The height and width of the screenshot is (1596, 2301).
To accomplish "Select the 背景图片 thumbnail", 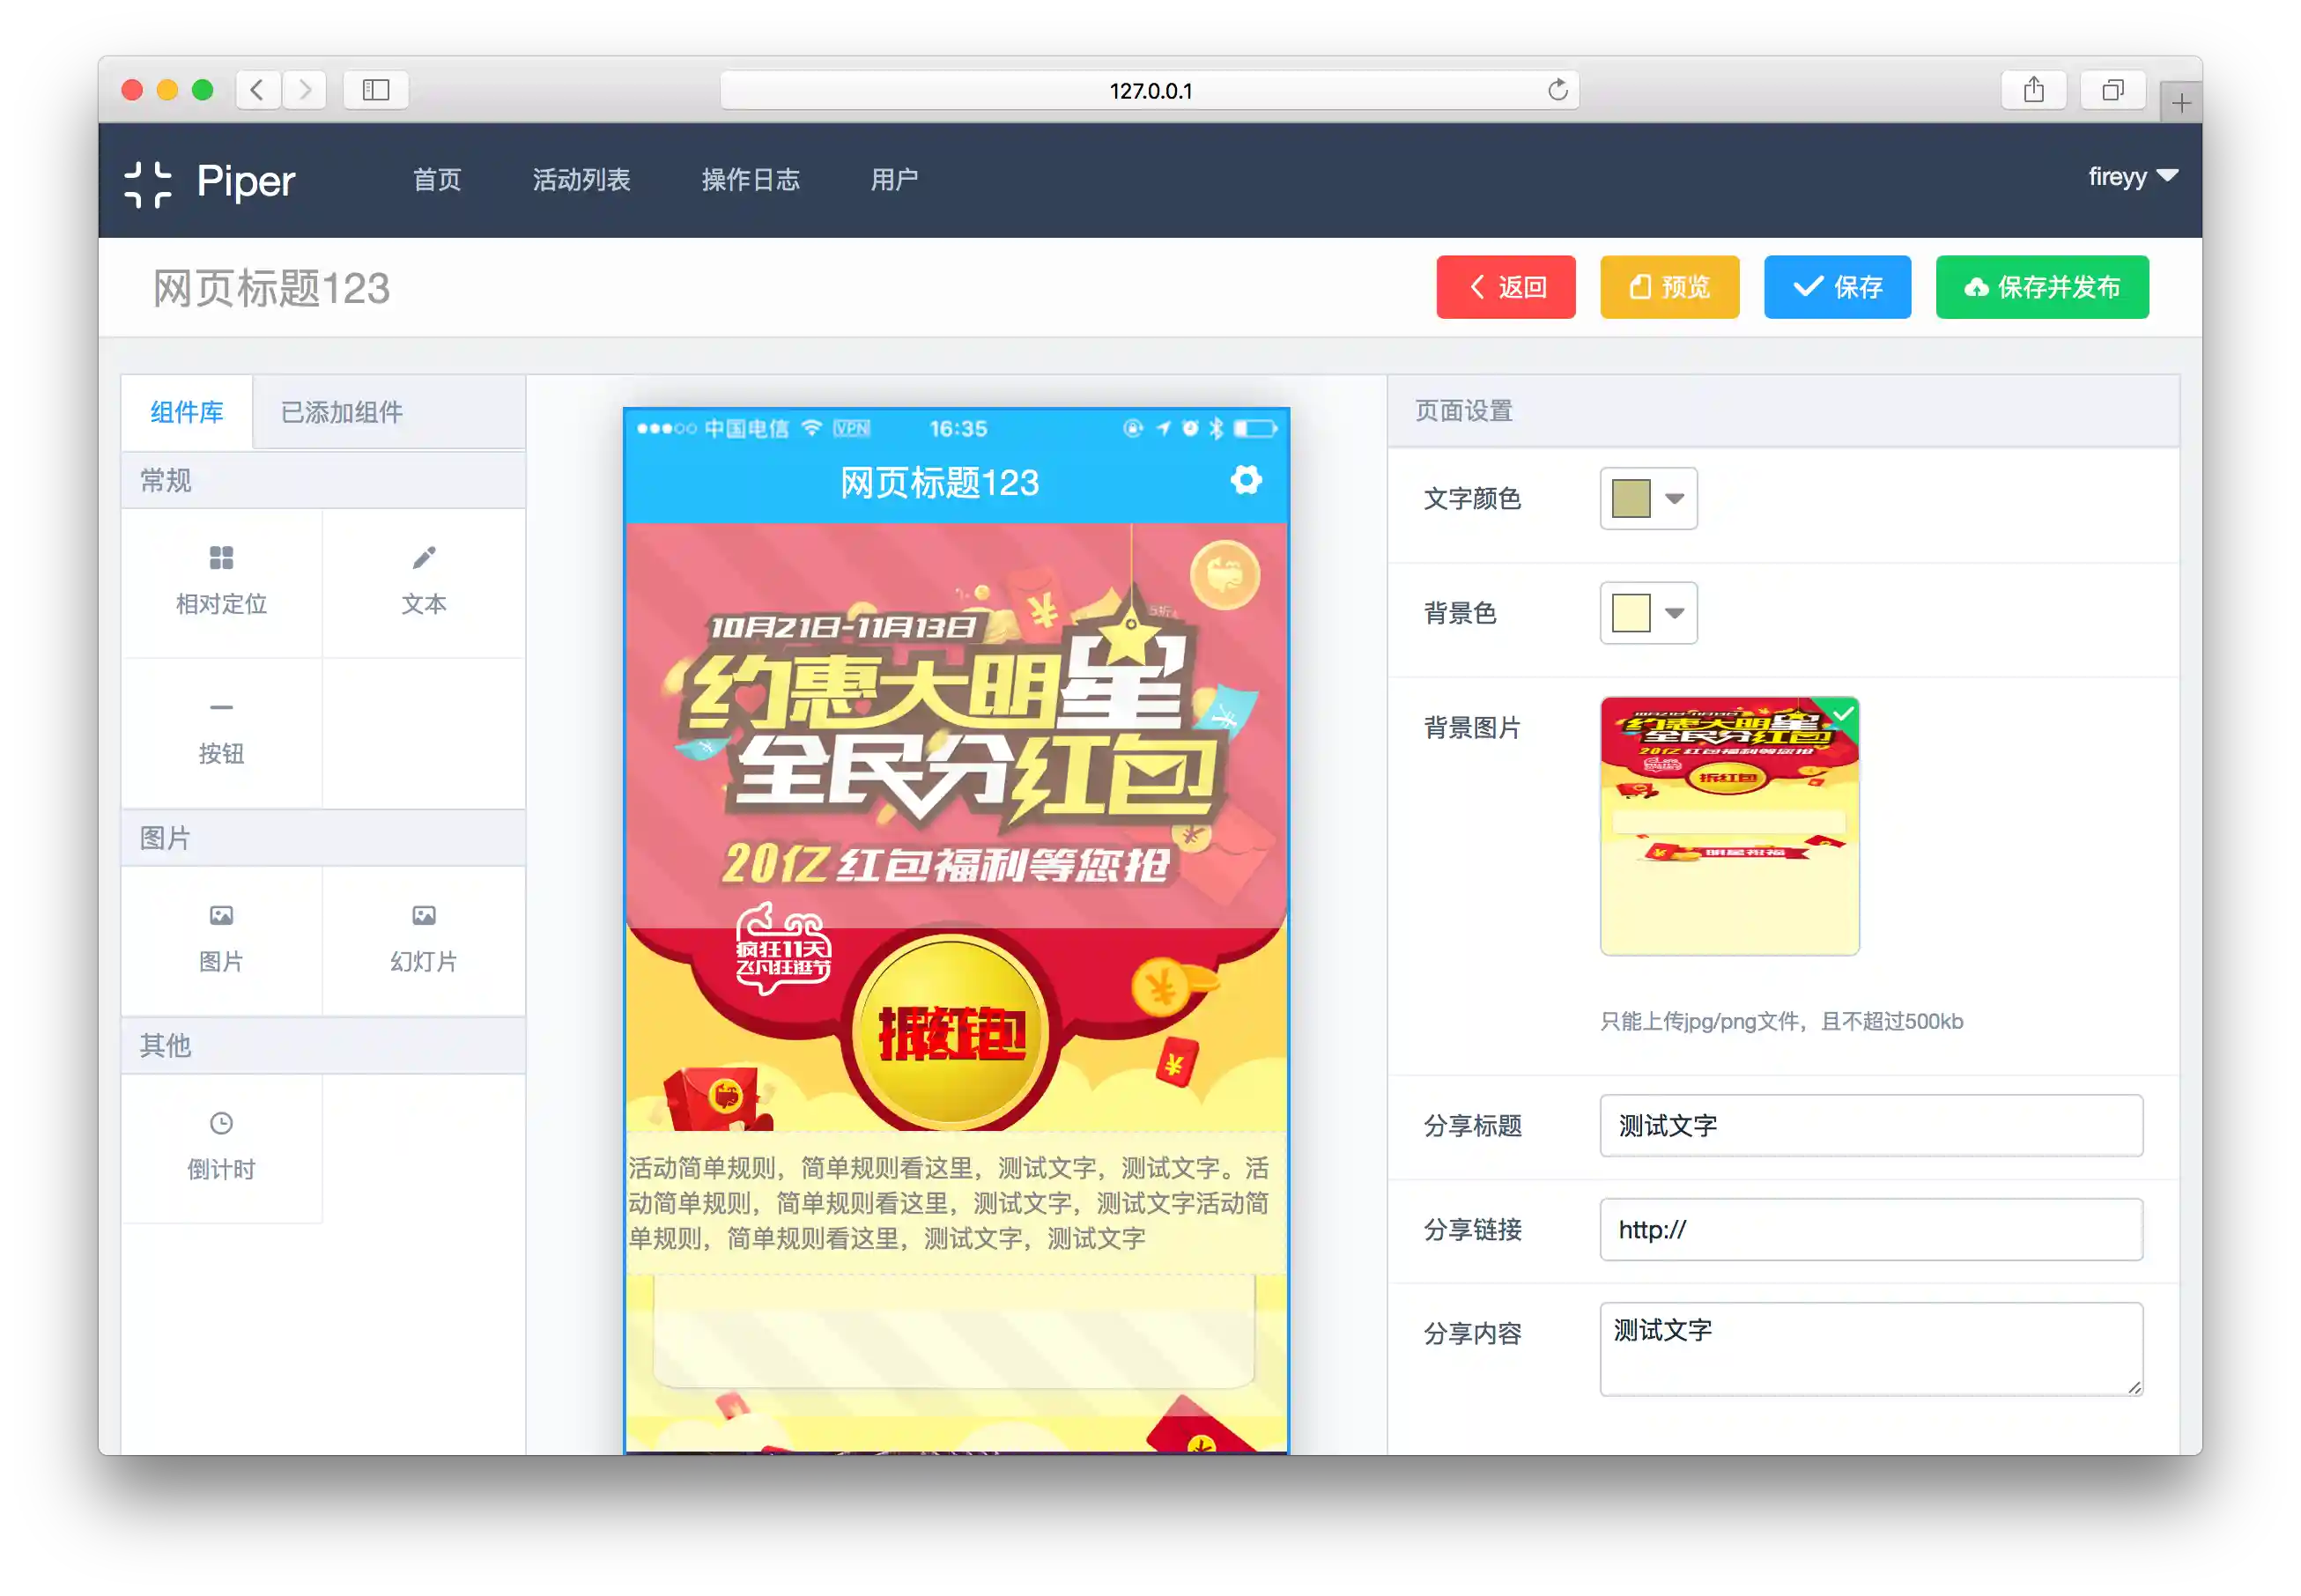I will [x=1728, y=826].
